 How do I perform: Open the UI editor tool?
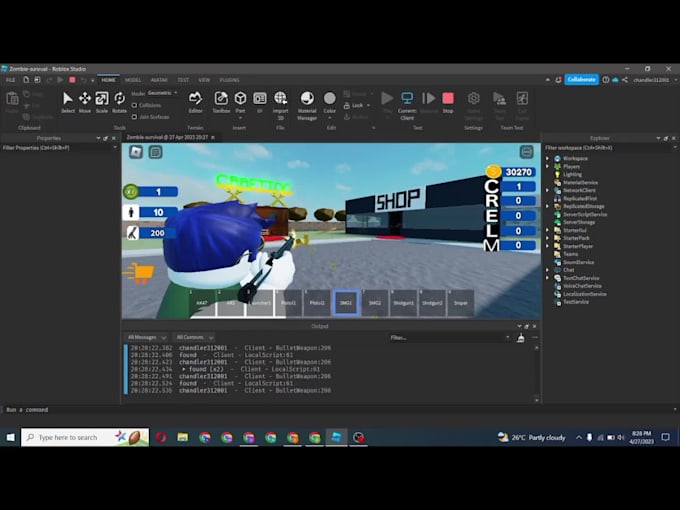[x=259, y=102]
